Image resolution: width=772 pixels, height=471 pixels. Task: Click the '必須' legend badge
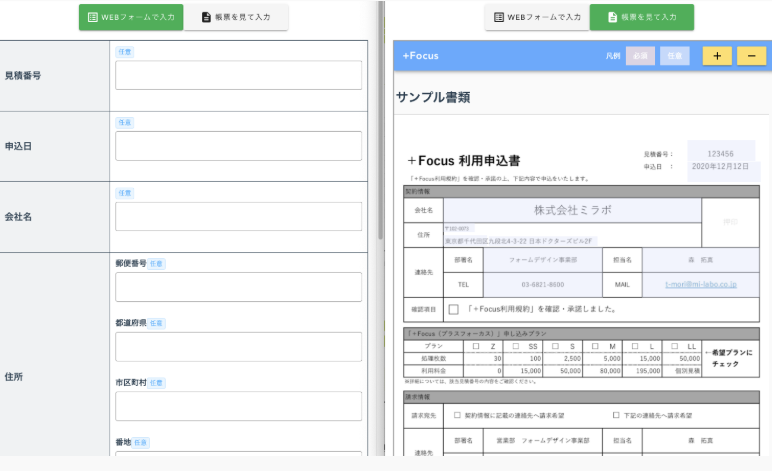pos(640,57)
